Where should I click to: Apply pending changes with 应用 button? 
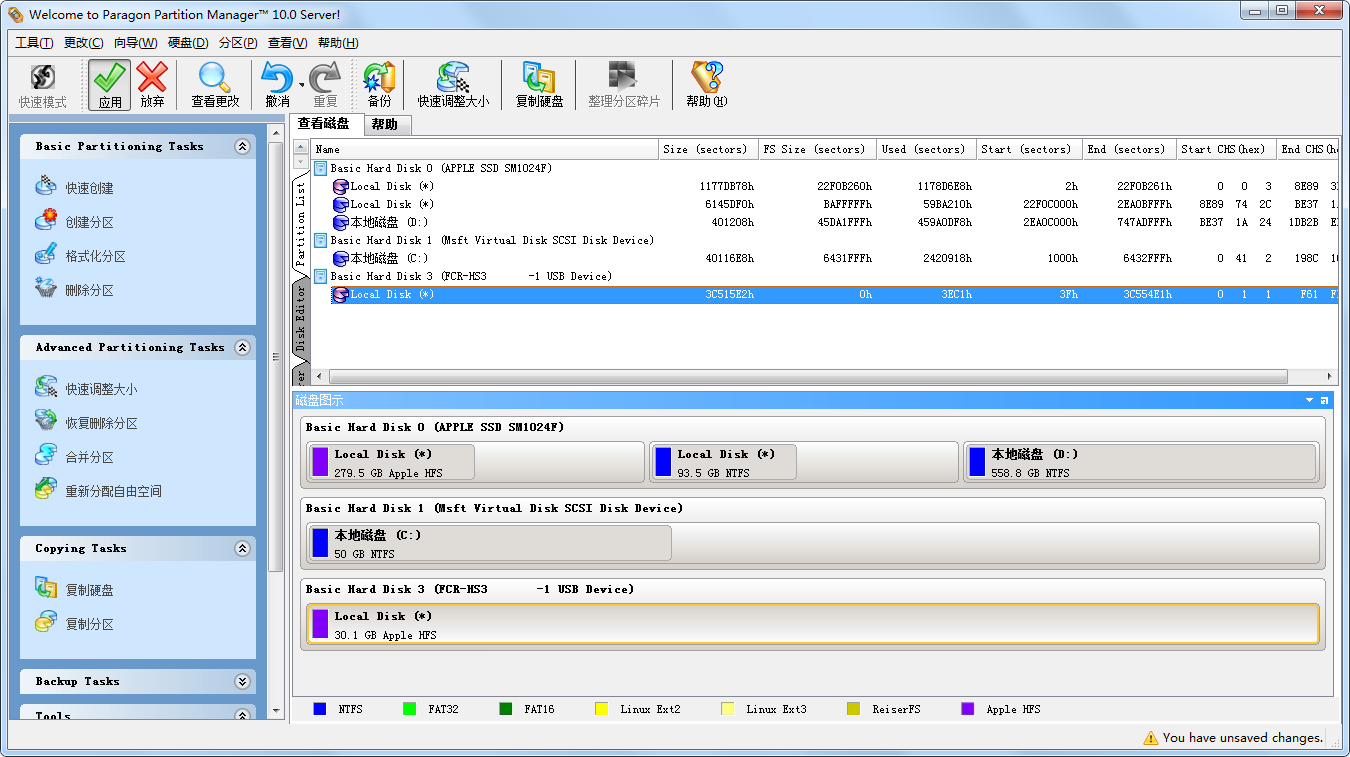[x=110, y=86]
